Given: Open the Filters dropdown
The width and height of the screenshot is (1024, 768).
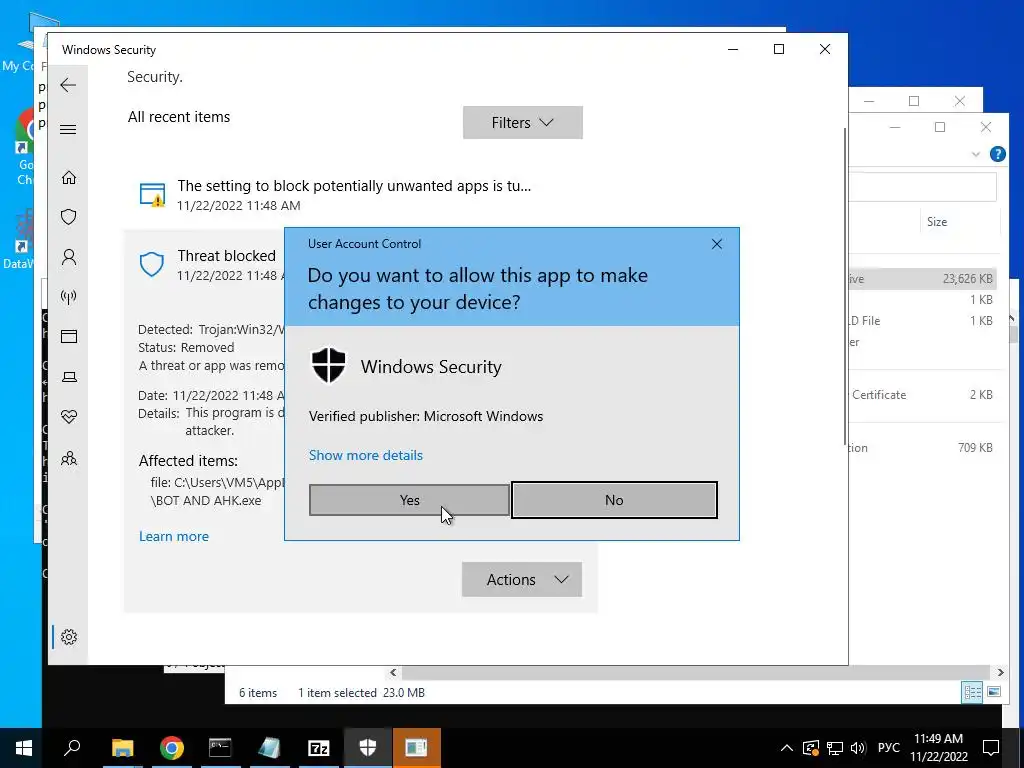Looking at the screenshot, I should [x=522, y=123].
